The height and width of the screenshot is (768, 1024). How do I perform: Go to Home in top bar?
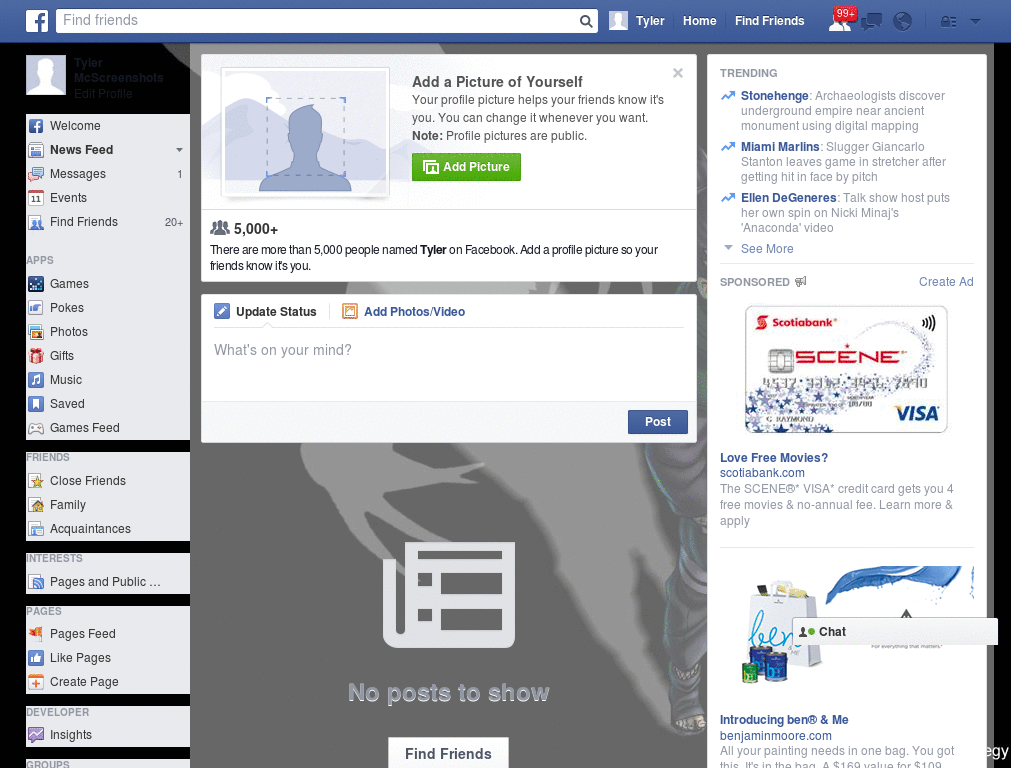(x=699, y=21)
